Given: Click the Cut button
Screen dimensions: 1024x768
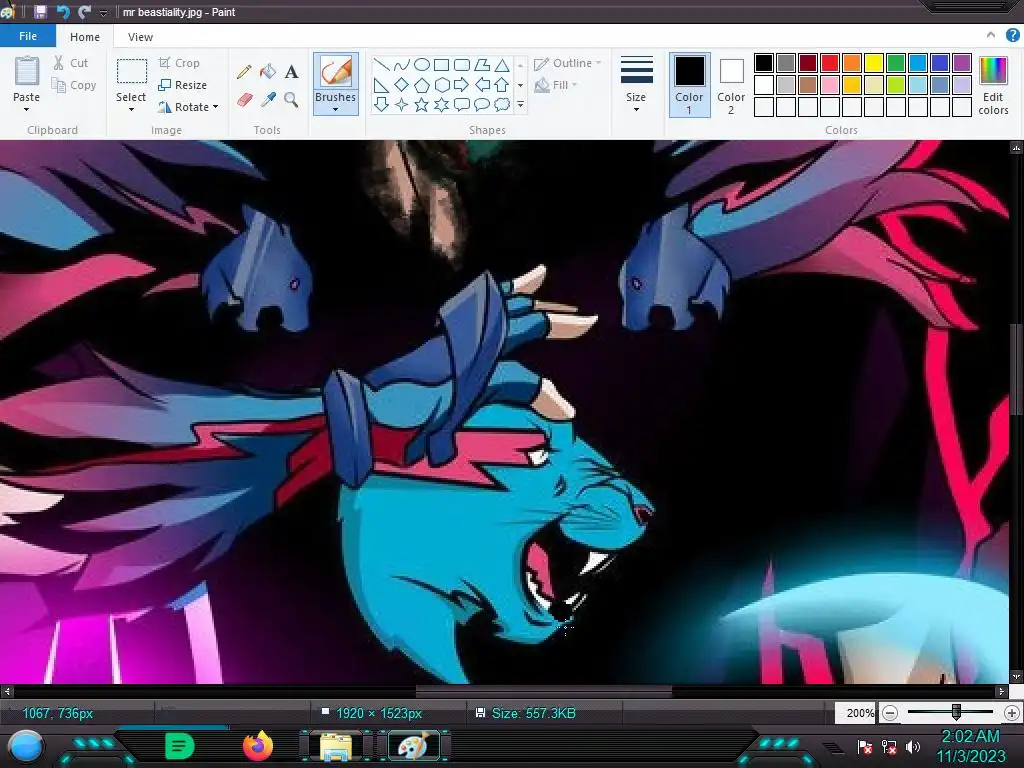Looking at the screenshot, I should pyautogui.click(x=71, y=63).
